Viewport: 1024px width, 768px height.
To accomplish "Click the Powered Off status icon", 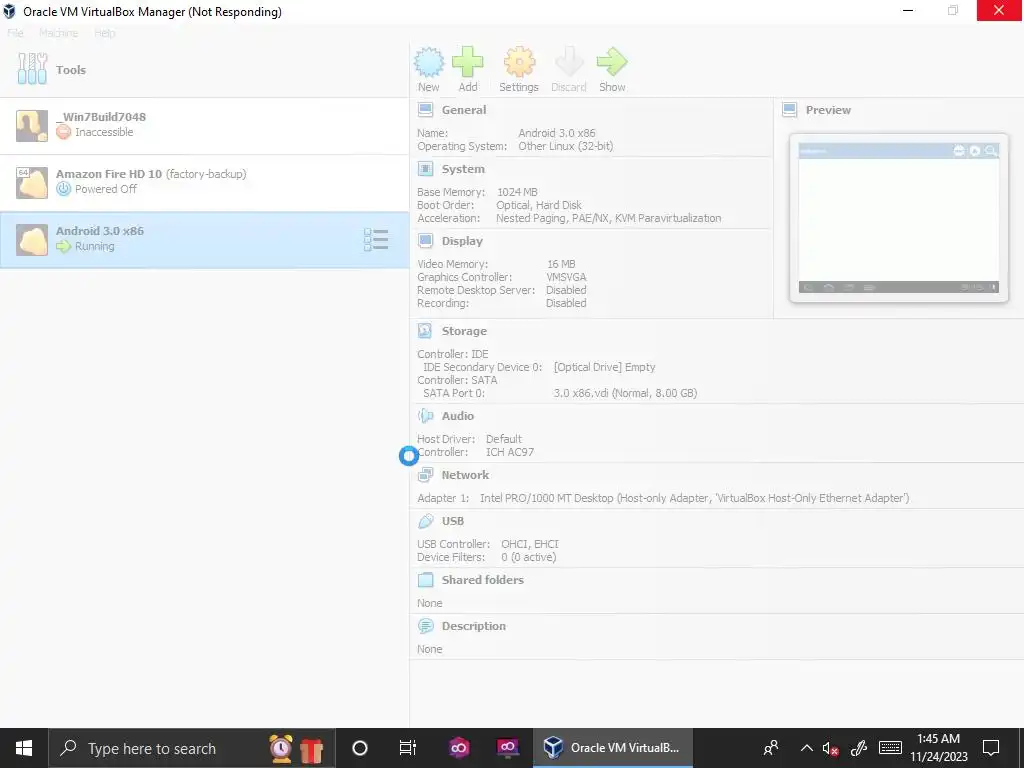I will coord(63,189).
